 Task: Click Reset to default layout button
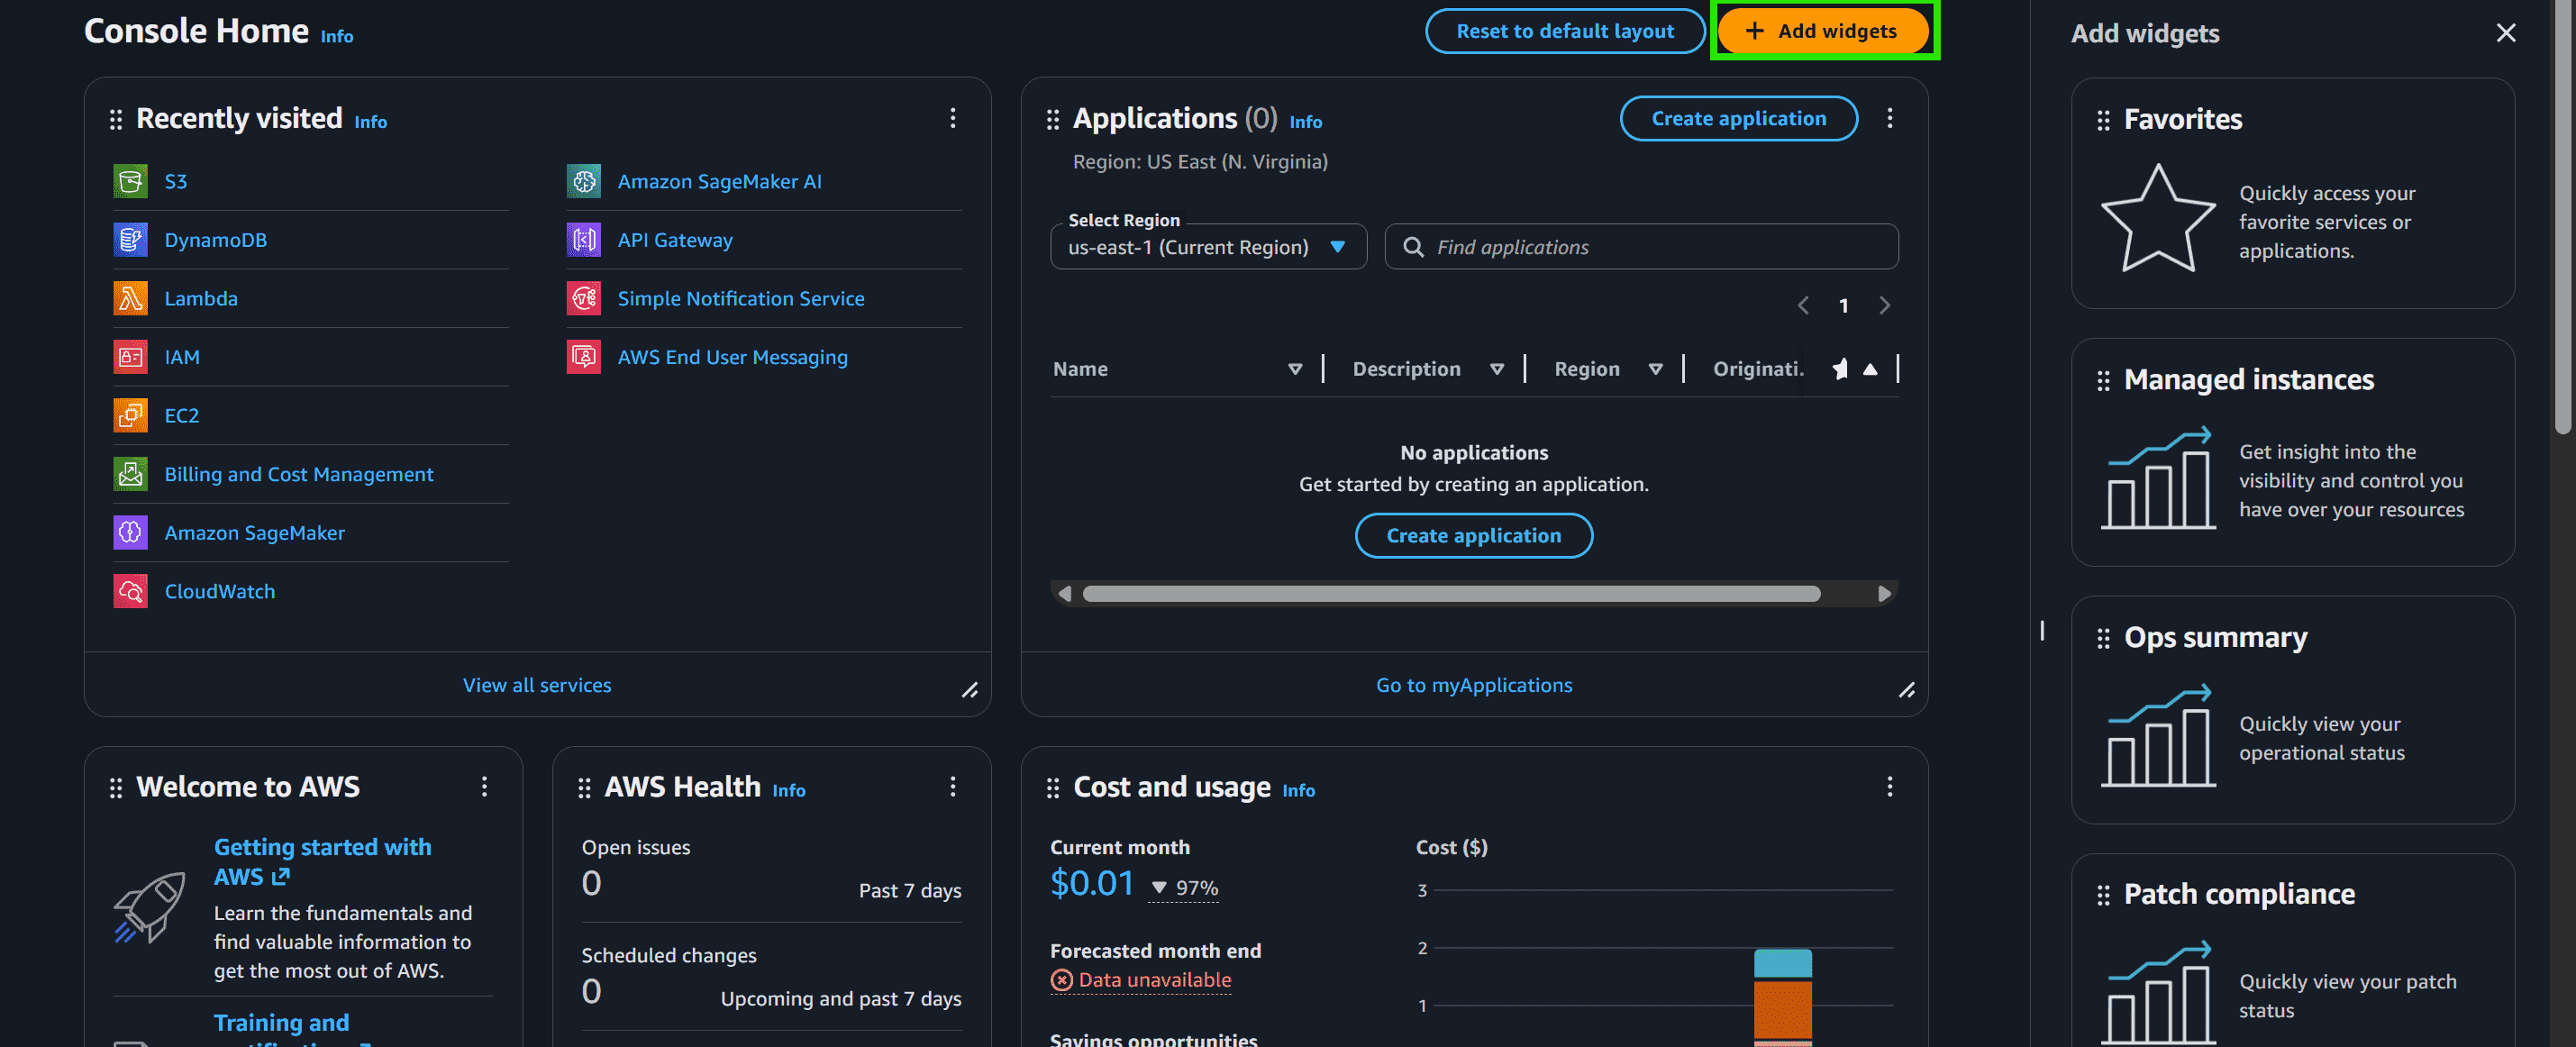point(1565,31)
